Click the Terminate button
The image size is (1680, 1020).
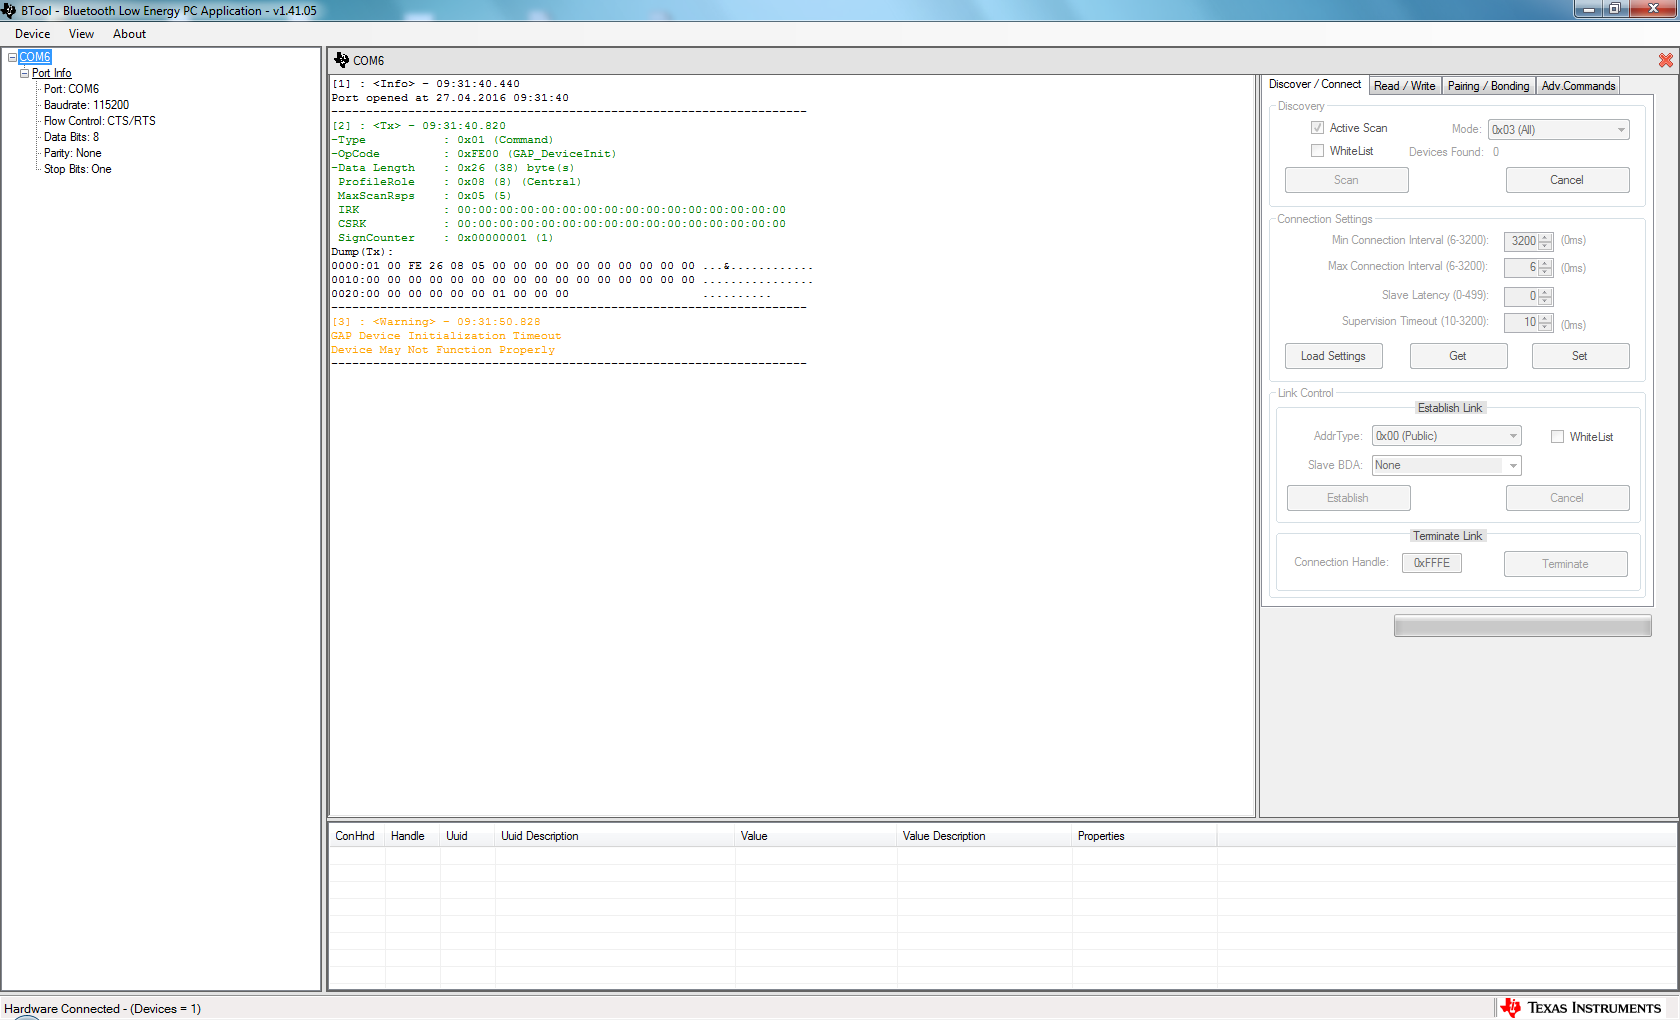click(1565, 564)
